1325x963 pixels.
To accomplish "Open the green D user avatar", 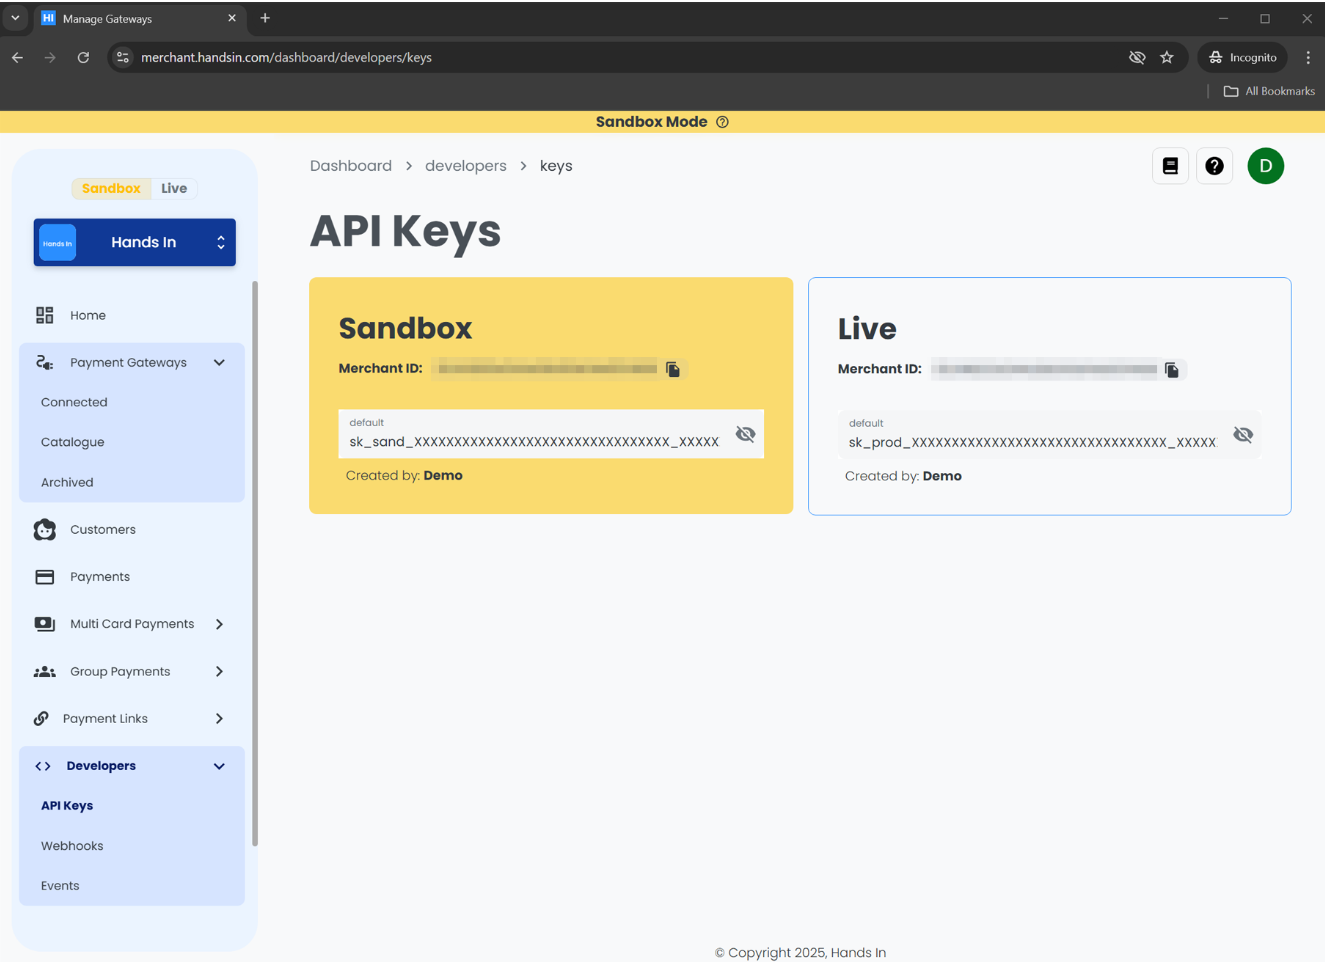I will point(1266,166).
